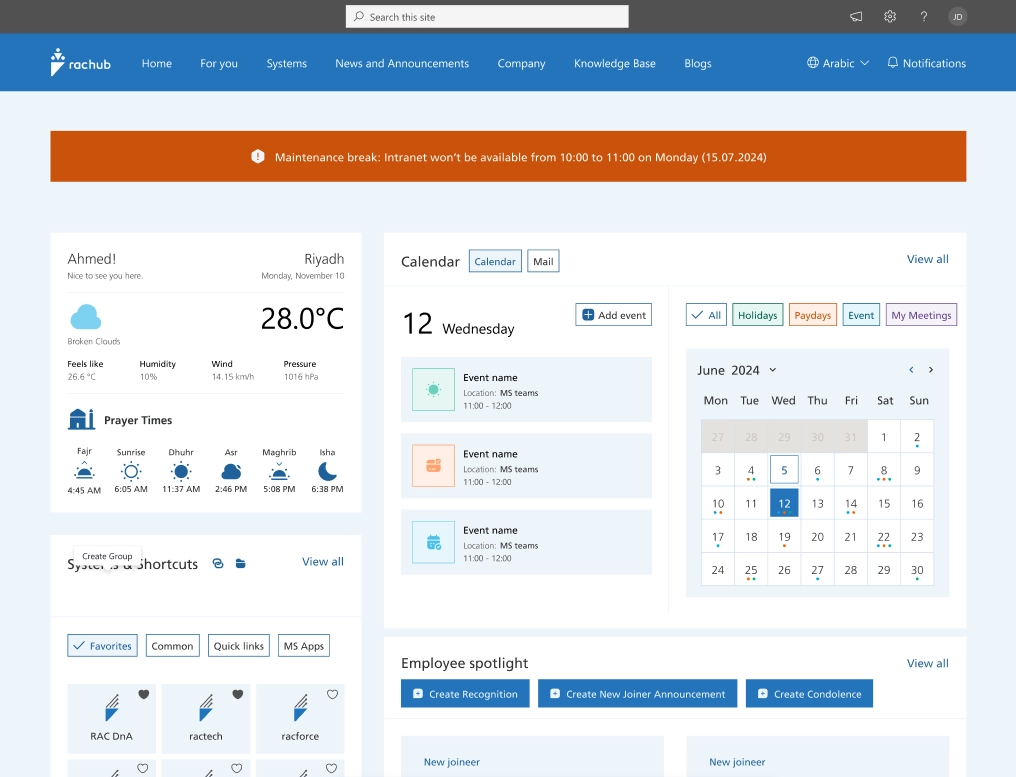Select June 12 in the calendar
Viewport: 1016px width, 777px height.
784,503
